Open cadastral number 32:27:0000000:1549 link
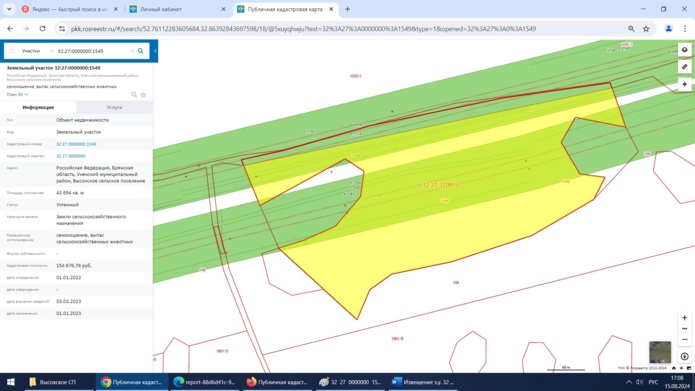The height and width of the screenshot is (391, 695). coord(76,144)
